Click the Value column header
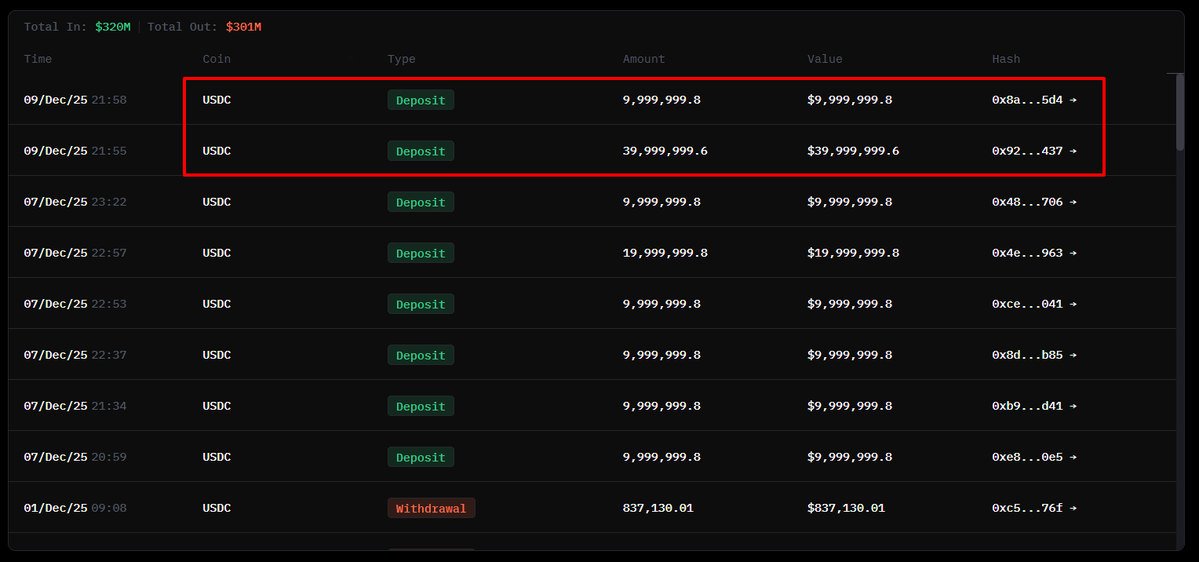Image resolution: width=1199 pixels, height=562 pixels. [x=825, y=59]
